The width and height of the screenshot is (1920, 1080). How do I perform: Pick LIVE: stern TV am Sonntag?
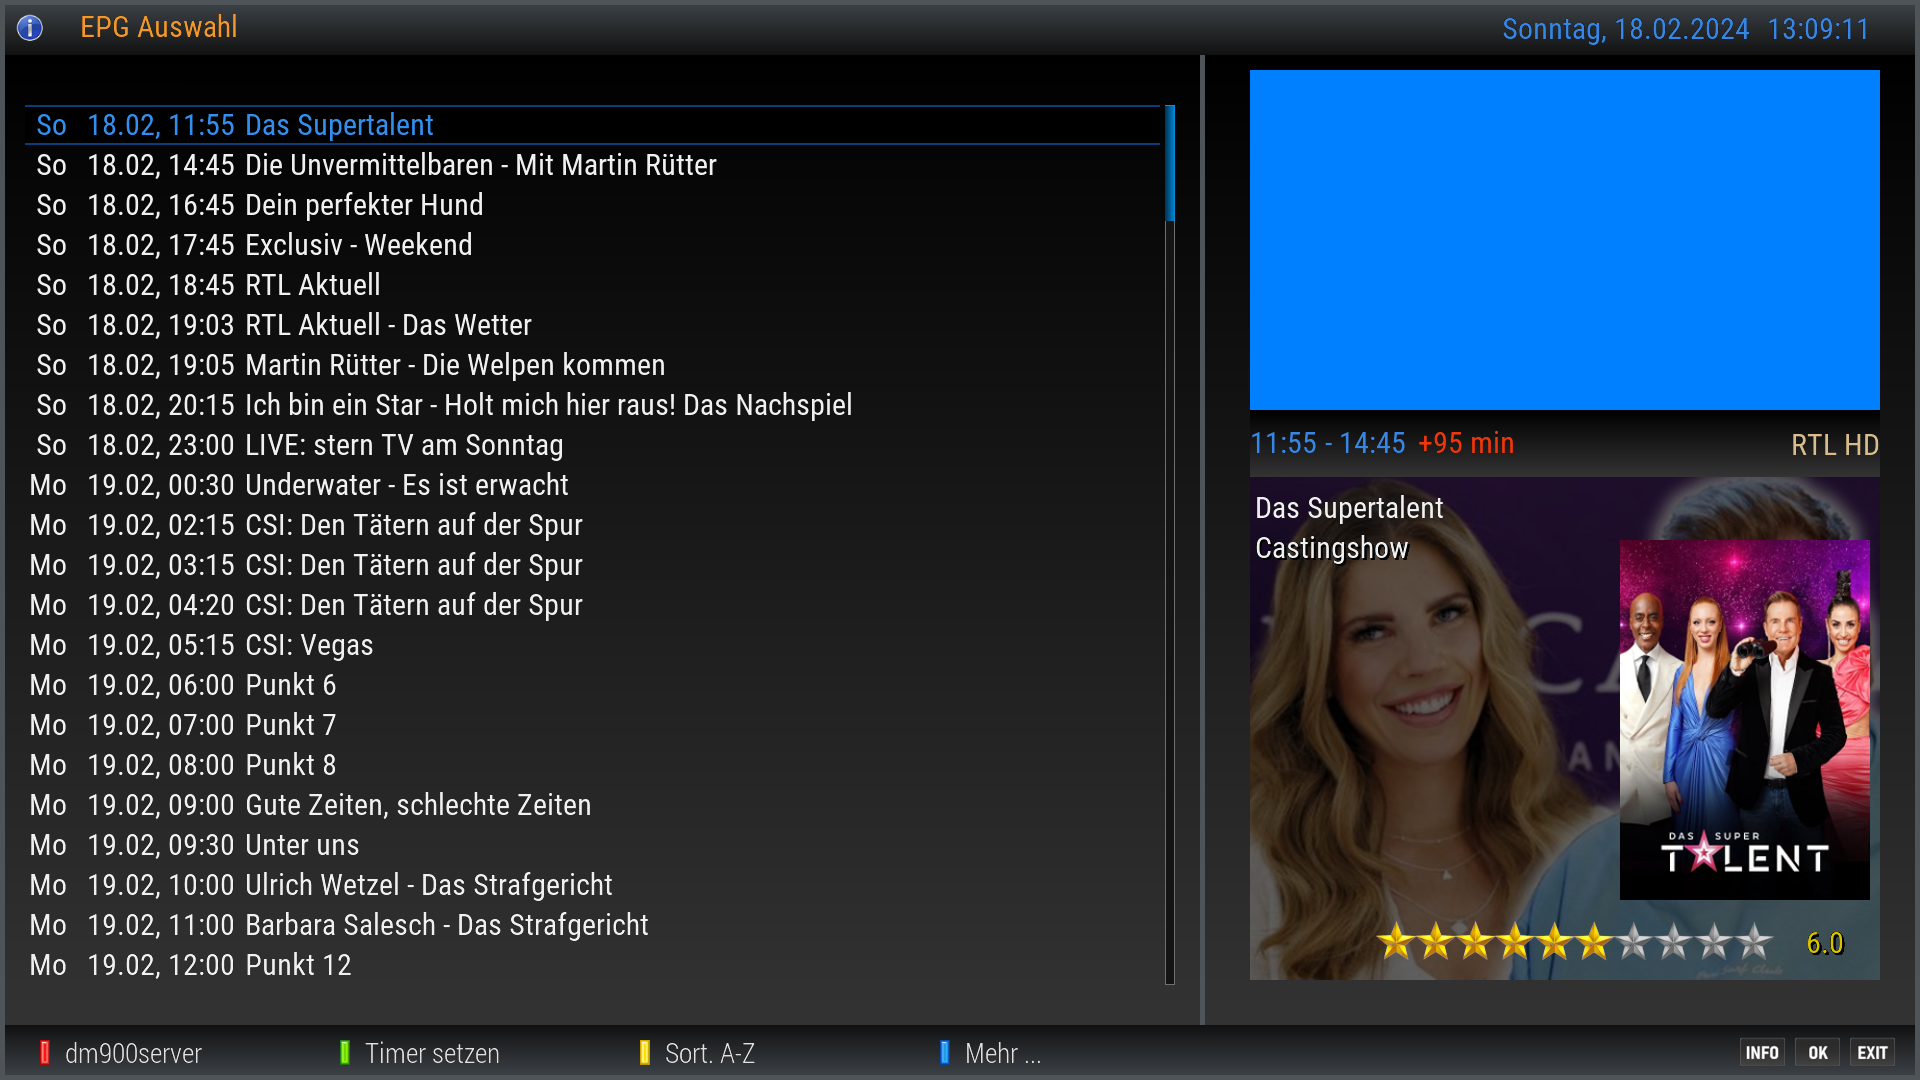pyautogui.click(x=404, y=445)
